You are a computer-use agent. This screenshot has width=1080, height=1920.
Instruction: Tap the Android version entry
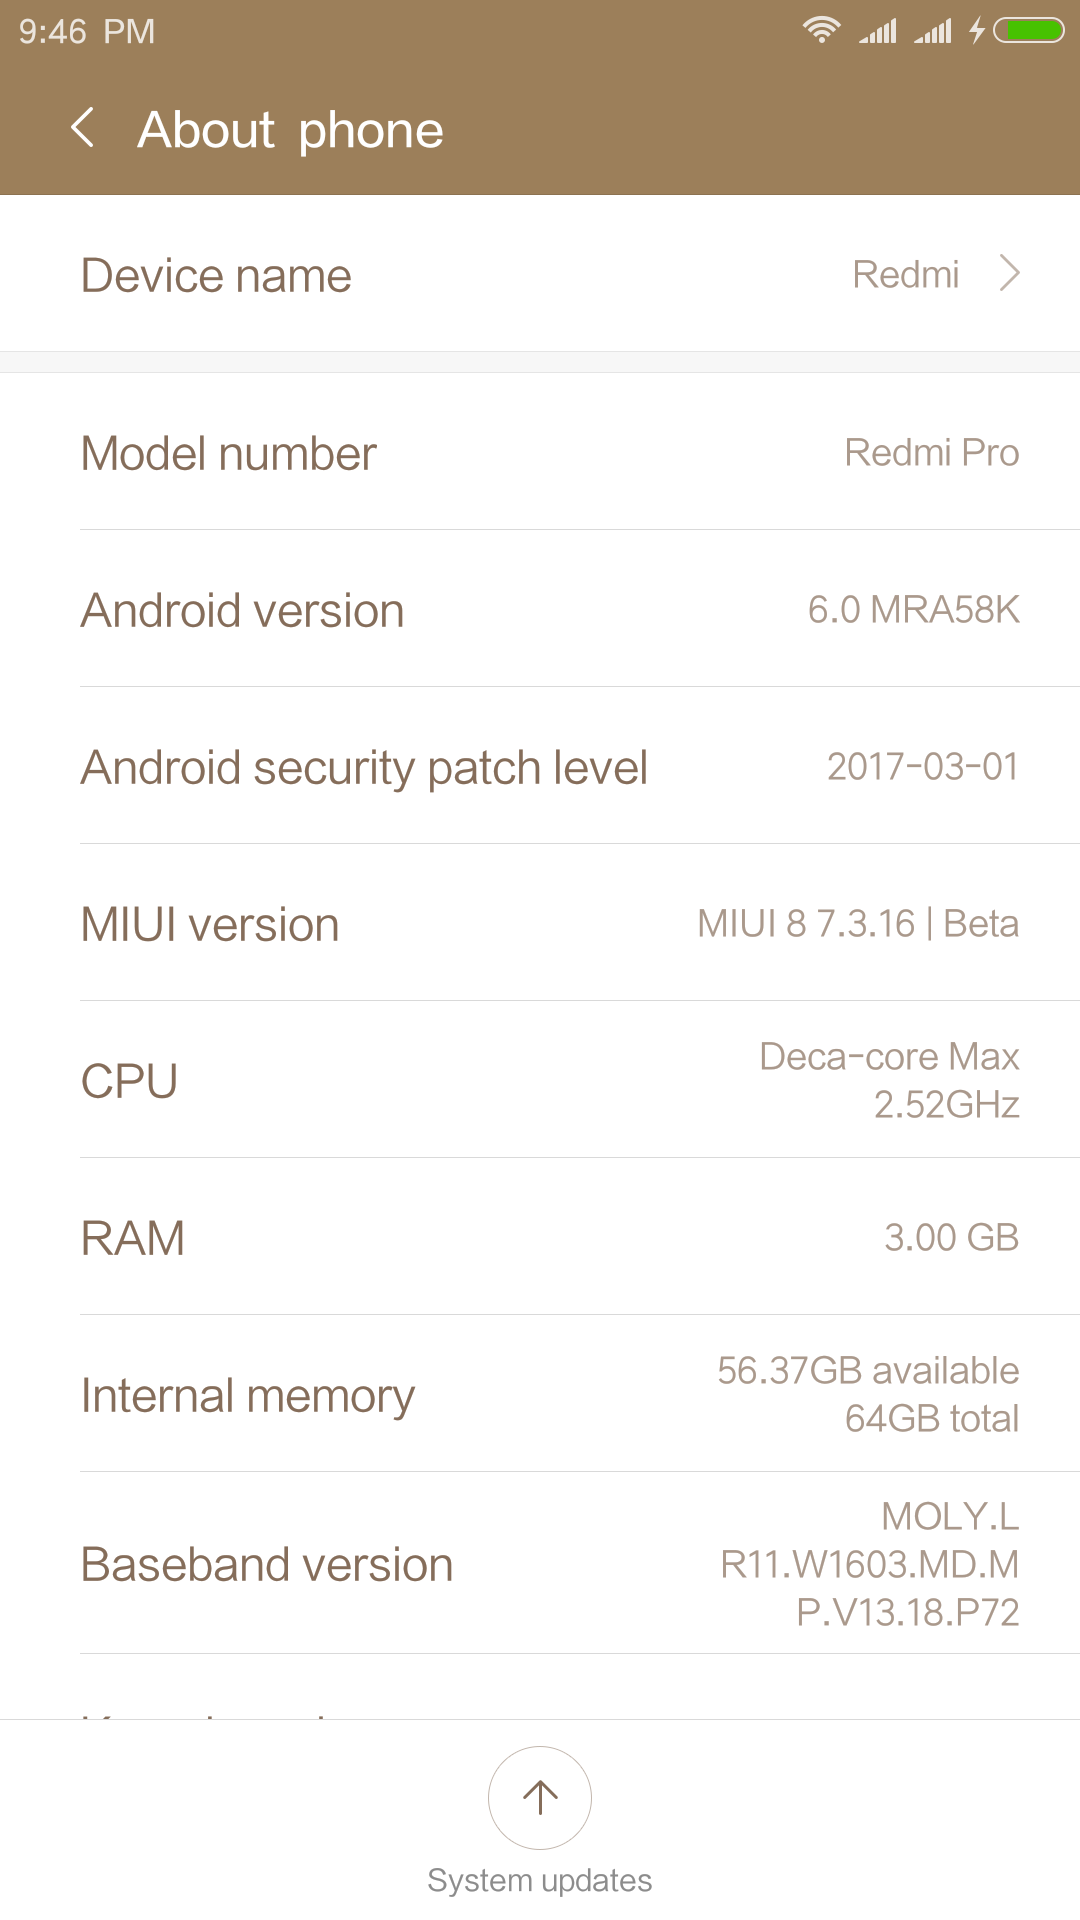540,610
